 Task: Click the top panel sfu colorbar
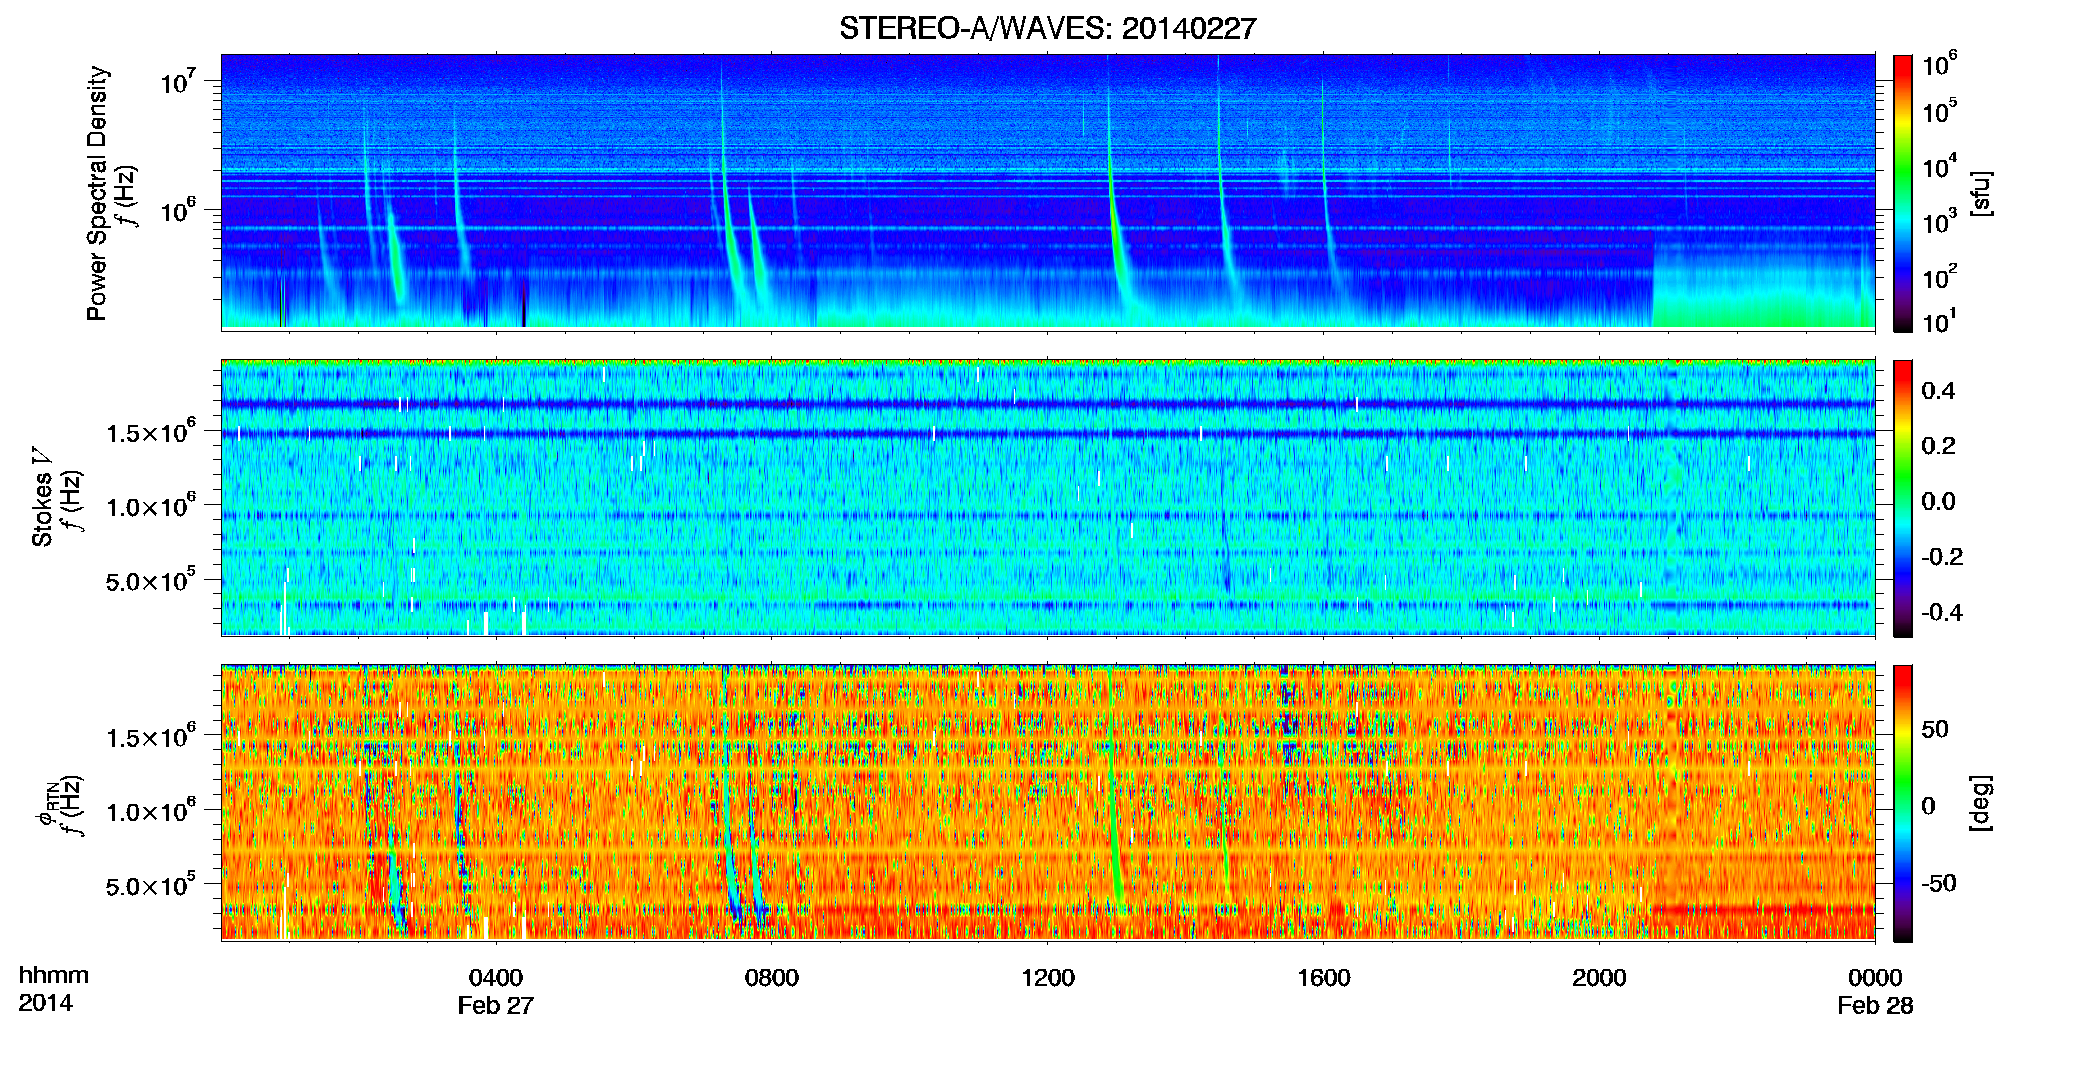click(1903, 193)
